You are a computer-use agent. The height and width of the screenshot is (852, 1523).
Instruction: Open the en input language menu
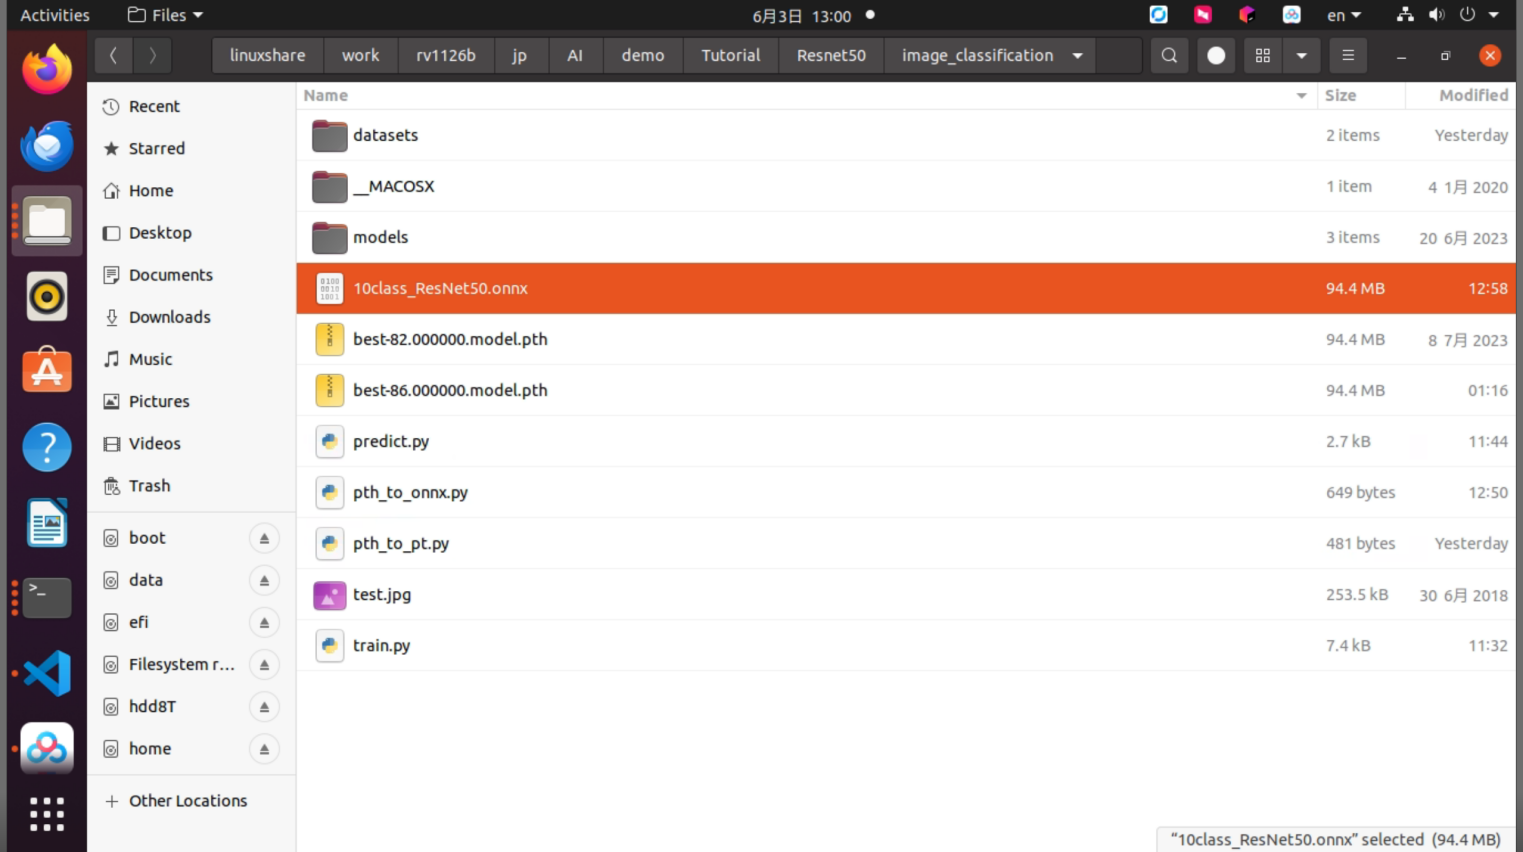[1344, 15]
